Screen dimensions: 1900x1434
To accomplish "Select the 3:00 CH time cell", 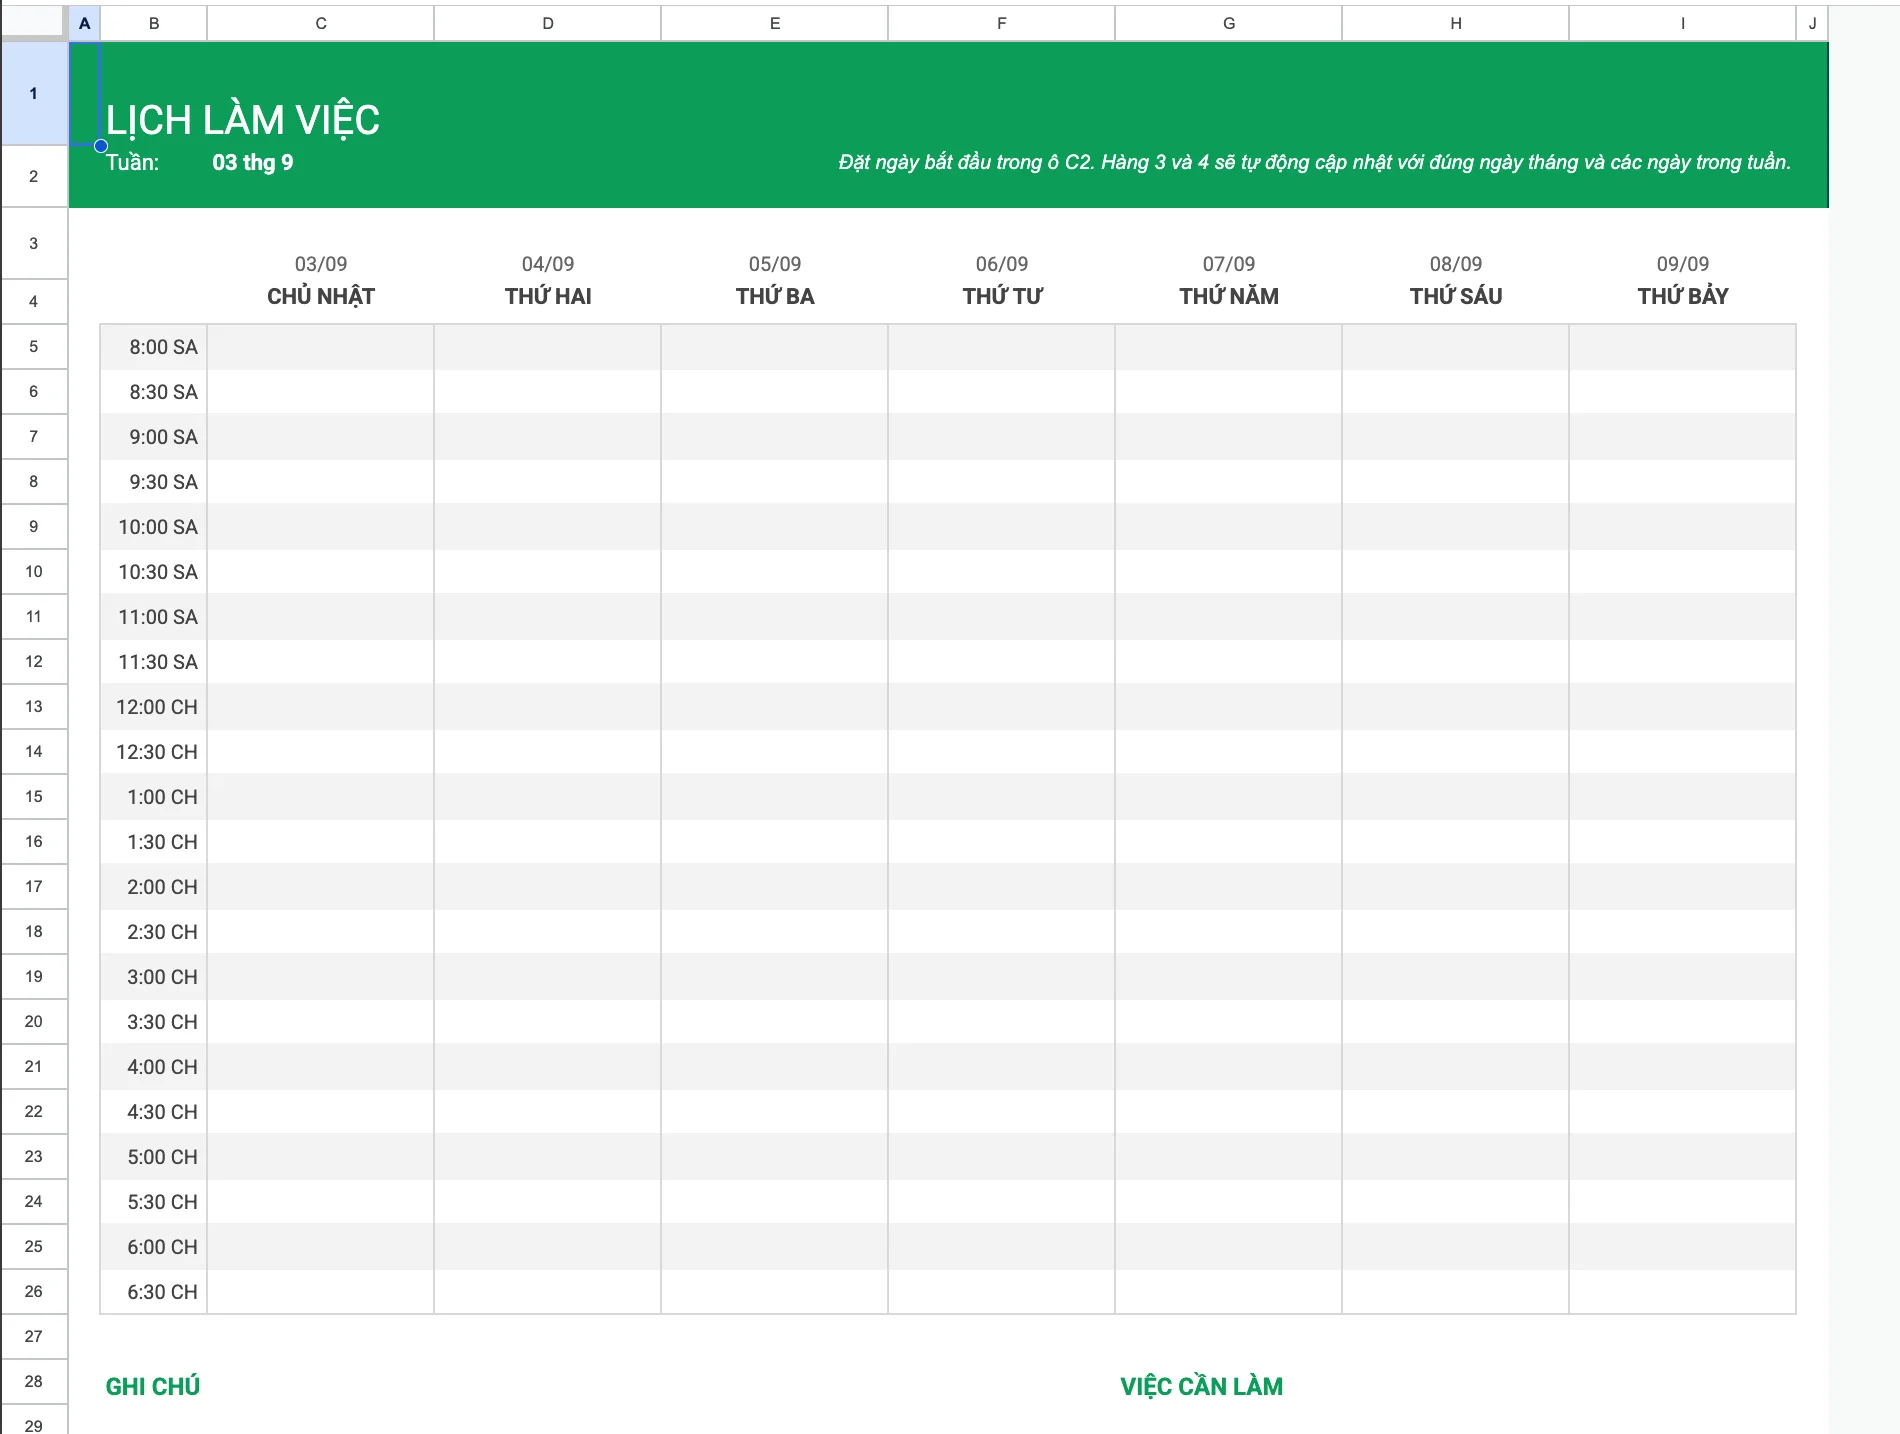I will (x=154, y=977).
